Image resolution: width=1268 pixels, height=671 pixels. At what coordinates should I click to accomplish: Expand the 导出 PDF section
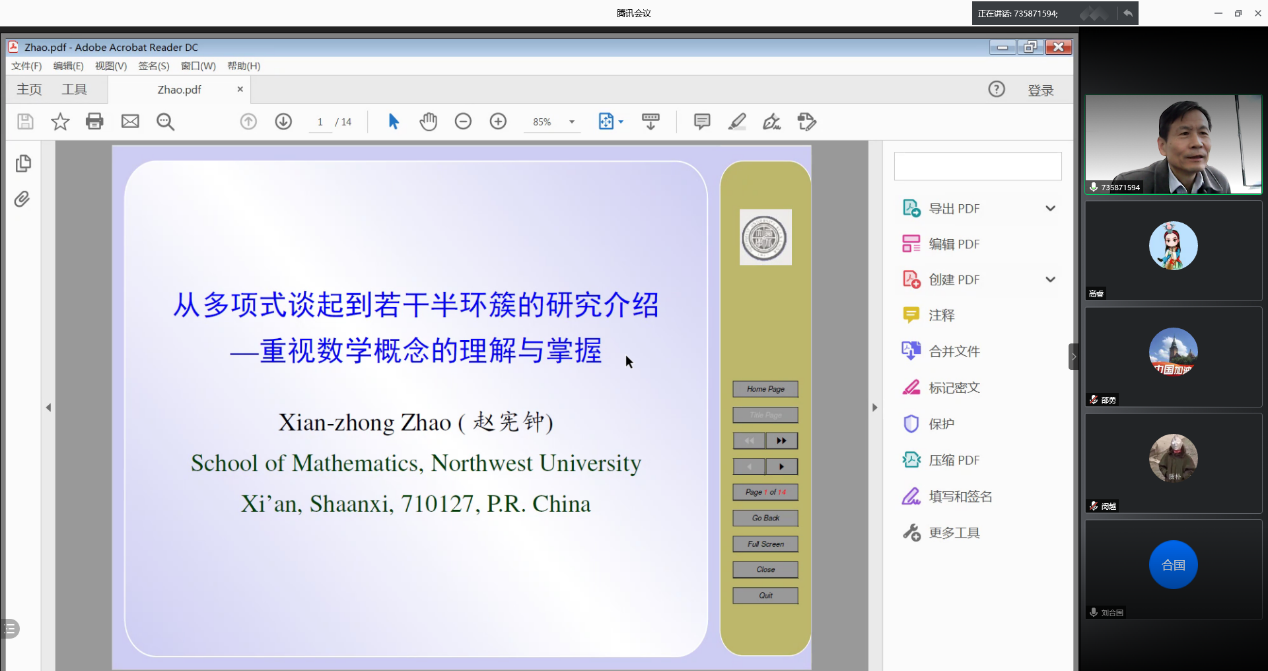pos(1050,208)
